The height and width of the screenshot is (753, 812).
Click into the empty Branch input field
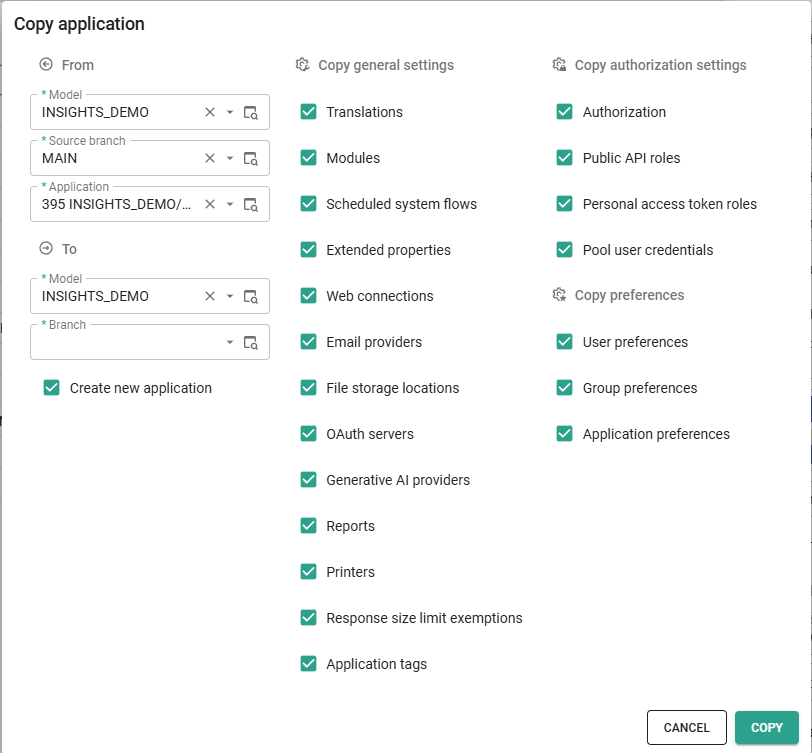(125, 343)
